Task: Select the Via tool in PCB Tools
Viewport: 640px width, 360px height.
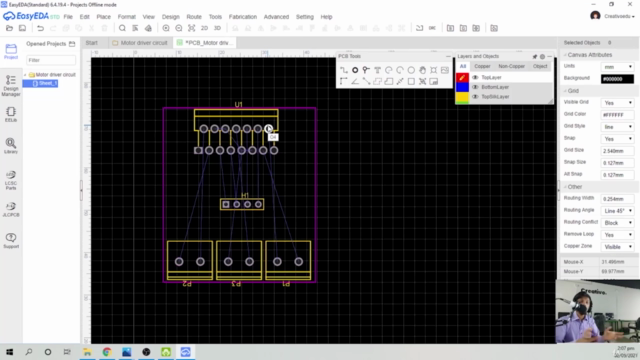Action: click(366, 70)
